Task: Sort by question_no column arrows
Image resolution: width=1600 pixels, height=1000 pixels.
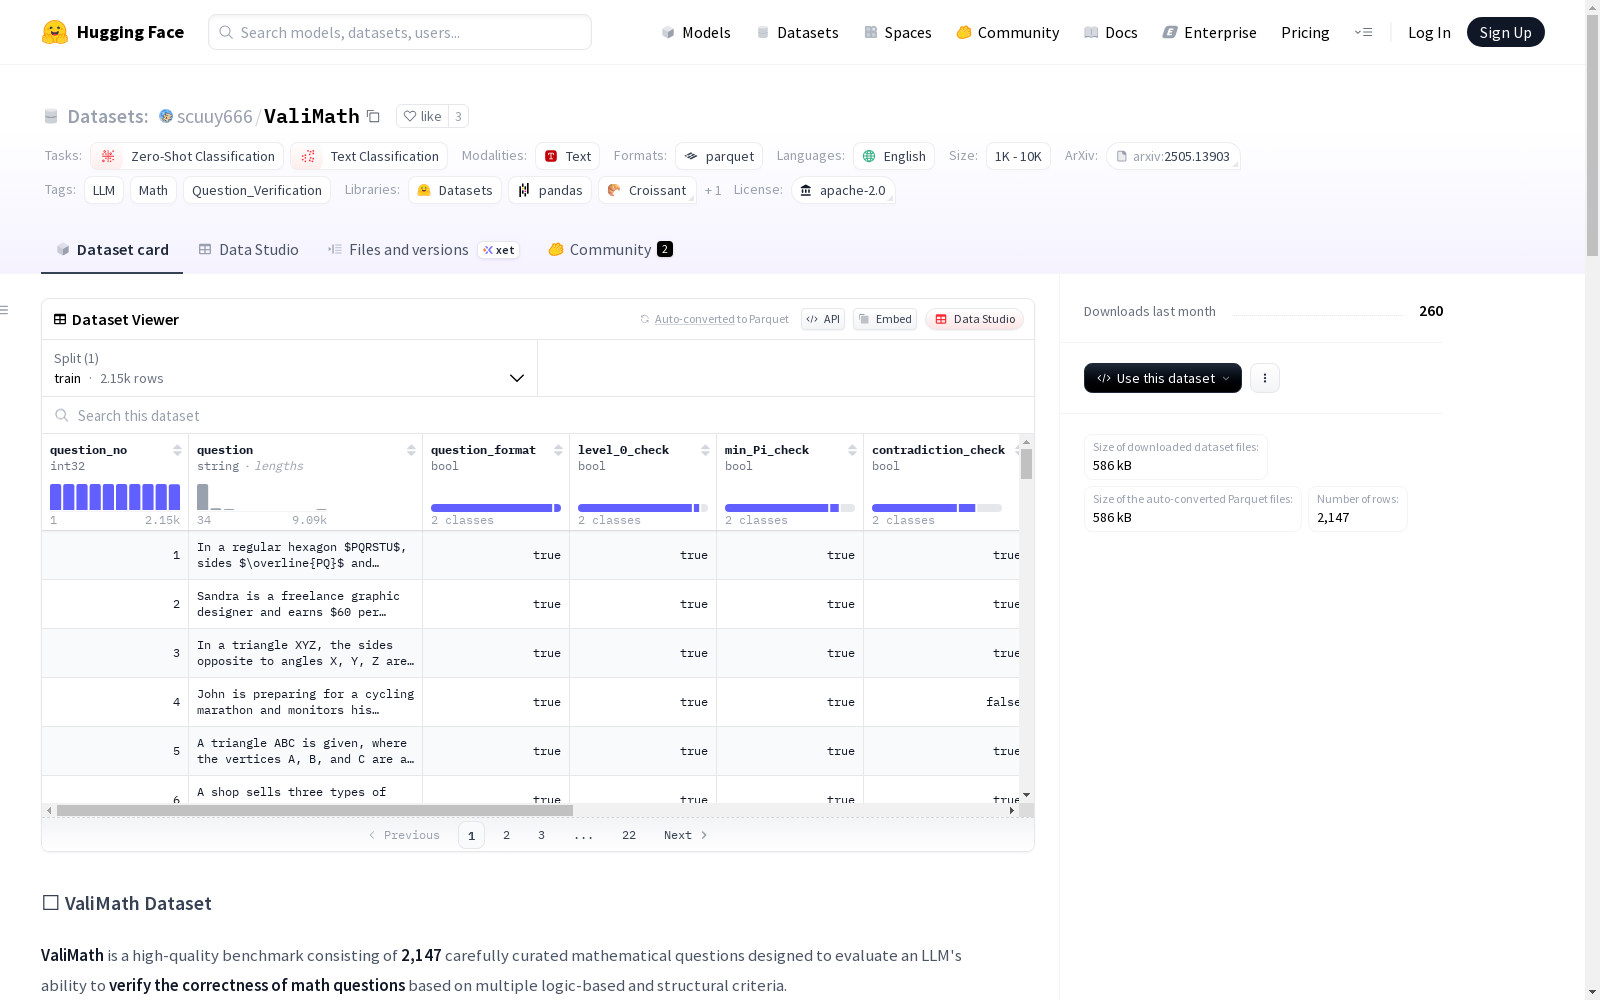Action: (177, 450)
